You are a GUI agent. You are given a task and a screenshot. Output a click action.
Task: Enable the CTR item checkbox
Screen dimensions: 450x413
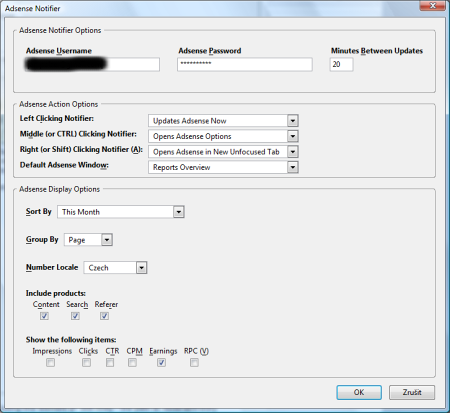(x=110, y=362)
